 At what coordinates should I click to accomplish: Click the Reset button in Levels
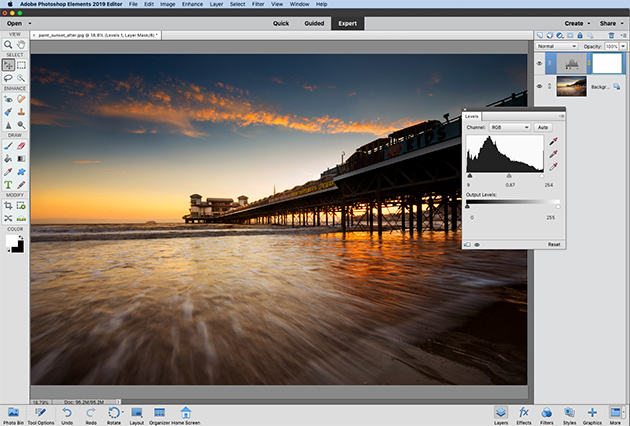point(554,244)
